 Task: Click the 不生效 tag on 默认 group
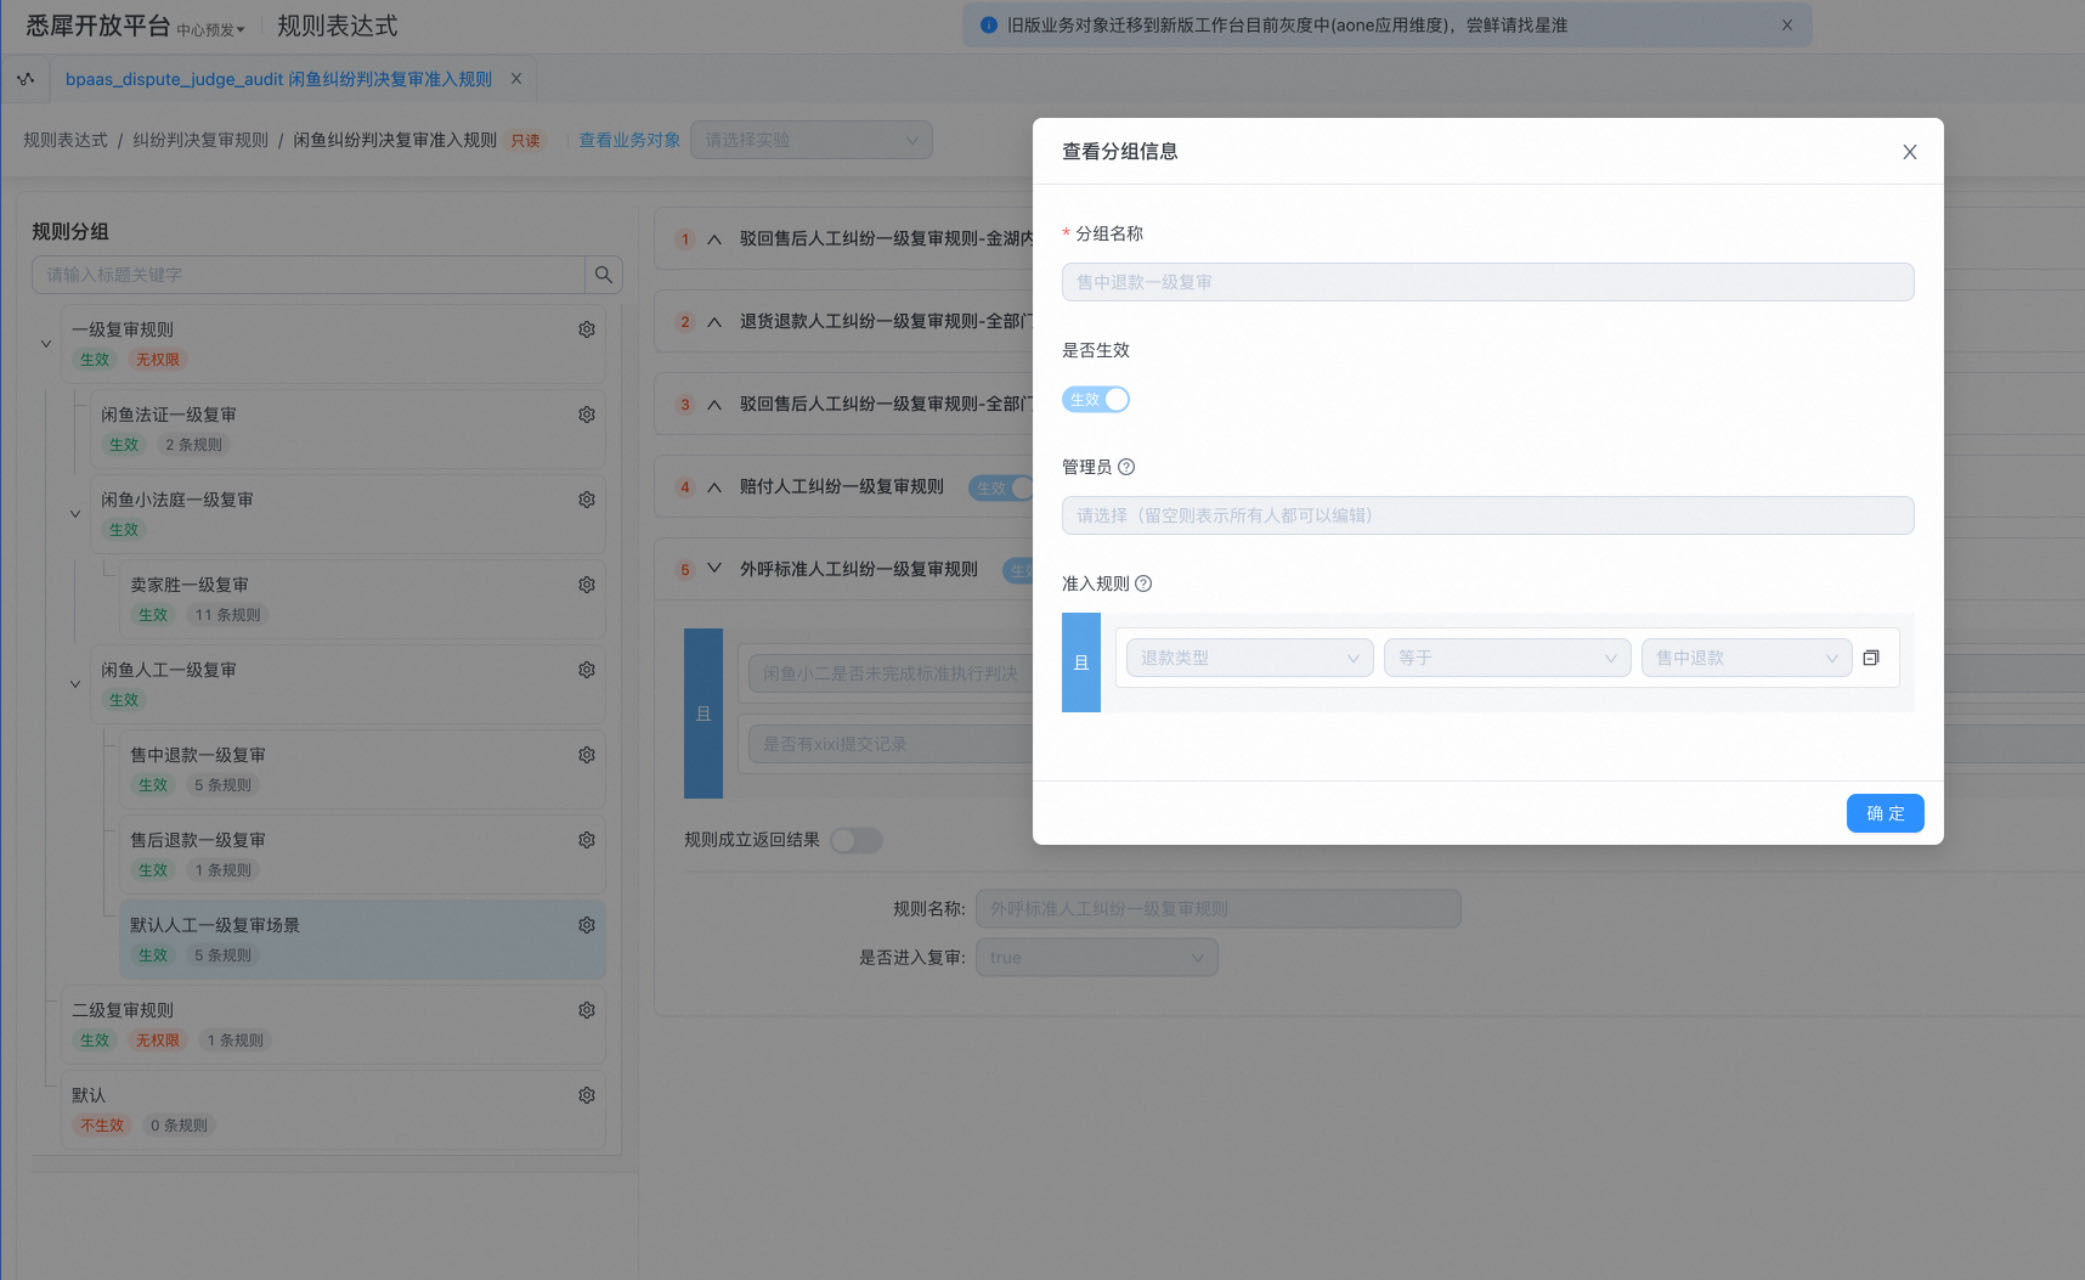click(x=102, y=1126)
